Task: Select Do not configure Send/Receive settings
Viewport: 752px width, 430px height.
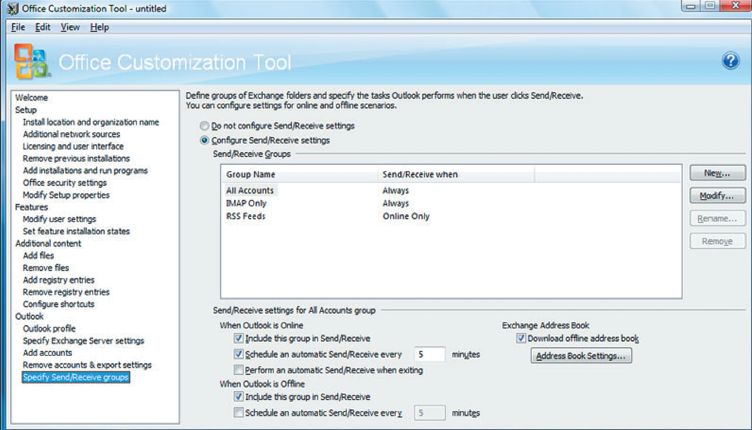Action: click(205, 126)
